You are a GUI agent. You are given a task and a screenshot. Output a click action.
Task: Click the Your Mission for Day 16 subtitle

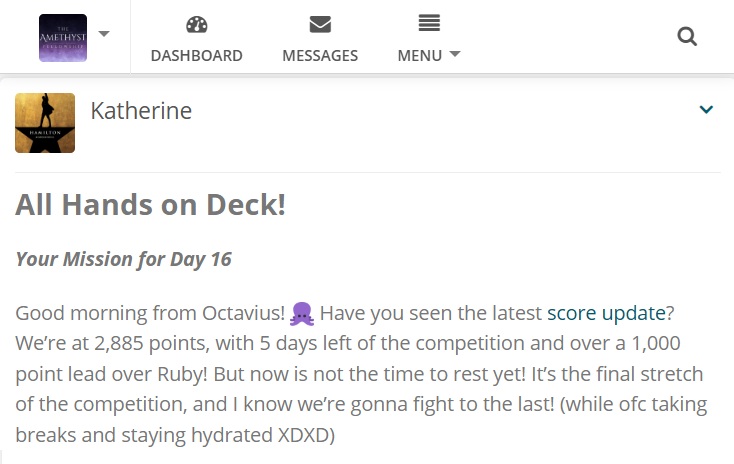(124, 259)
